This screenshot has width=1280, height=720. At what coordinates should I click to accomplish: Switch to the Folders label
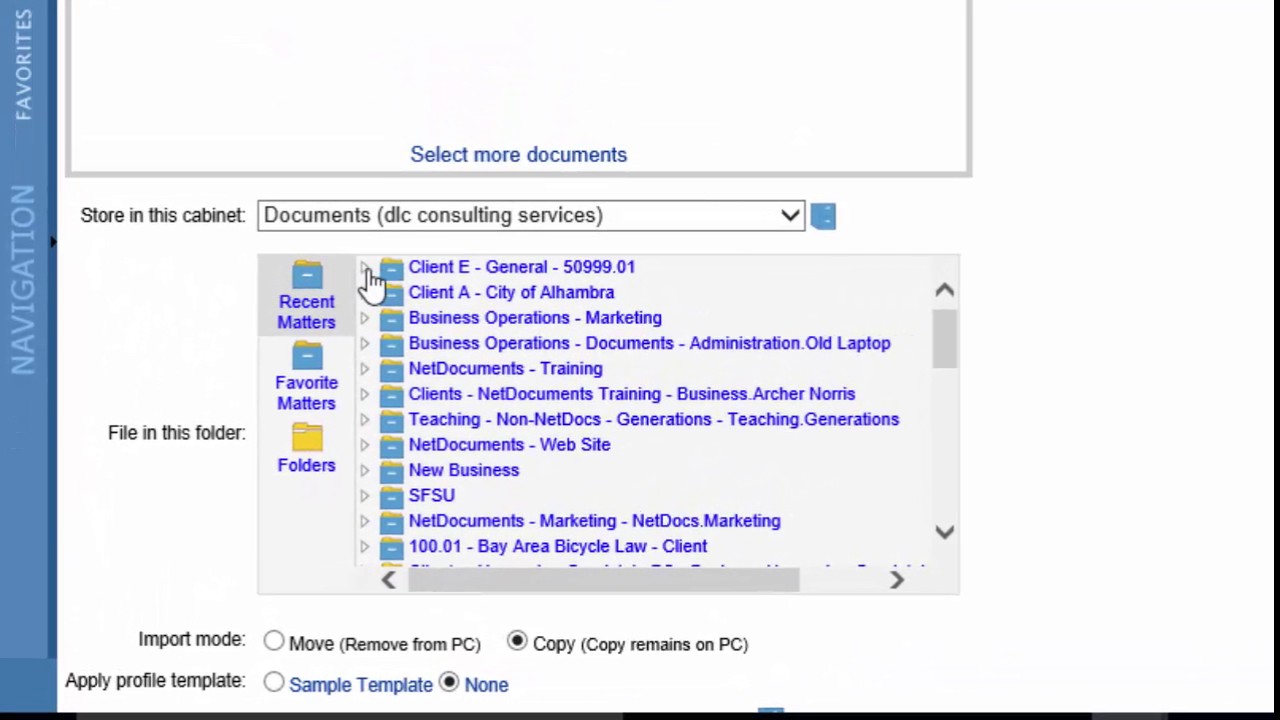pyautogui.click(x=306, y=465)
